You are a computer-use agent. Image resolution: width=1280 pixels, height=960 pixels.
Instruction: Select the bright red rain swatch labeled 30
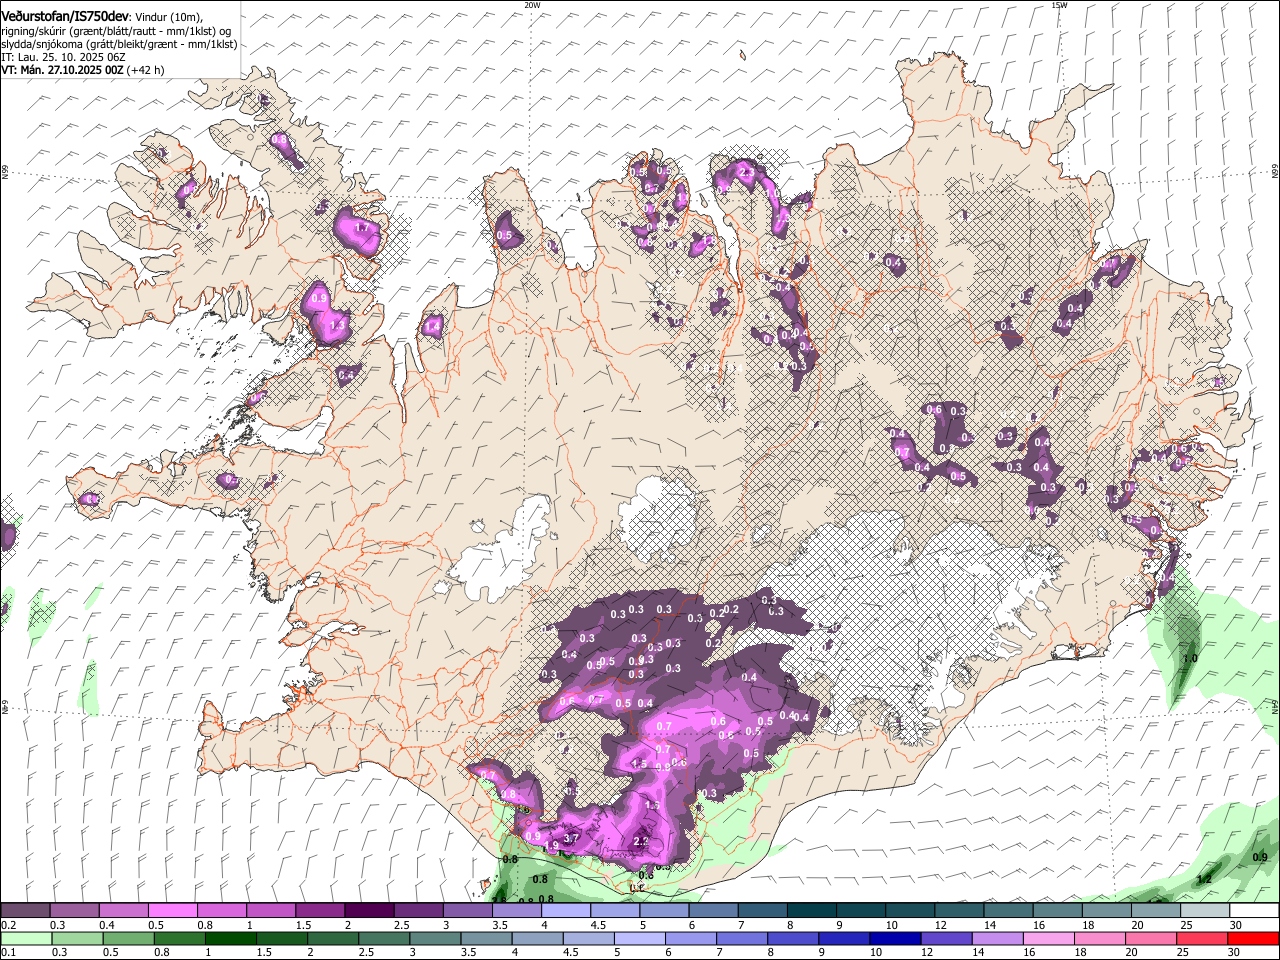point(1253,938)
